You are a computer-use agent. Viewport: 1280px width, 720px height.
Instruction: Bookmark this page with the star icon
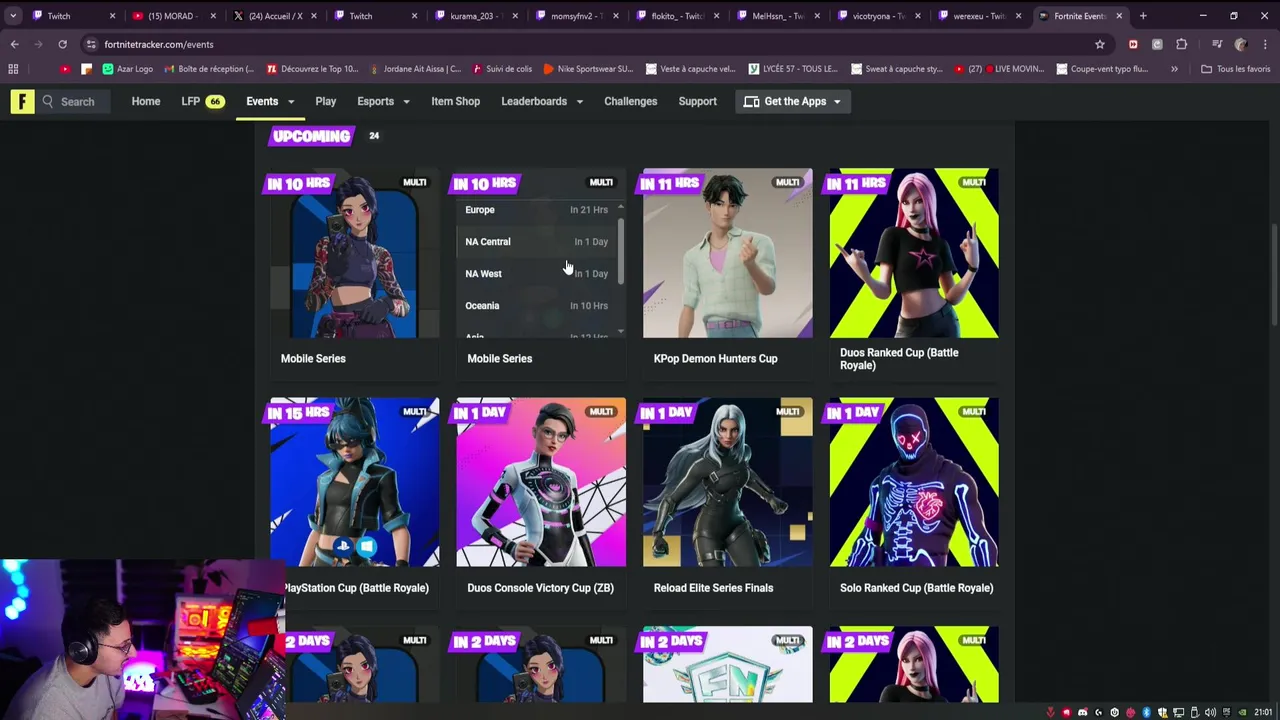[1100, 44]
